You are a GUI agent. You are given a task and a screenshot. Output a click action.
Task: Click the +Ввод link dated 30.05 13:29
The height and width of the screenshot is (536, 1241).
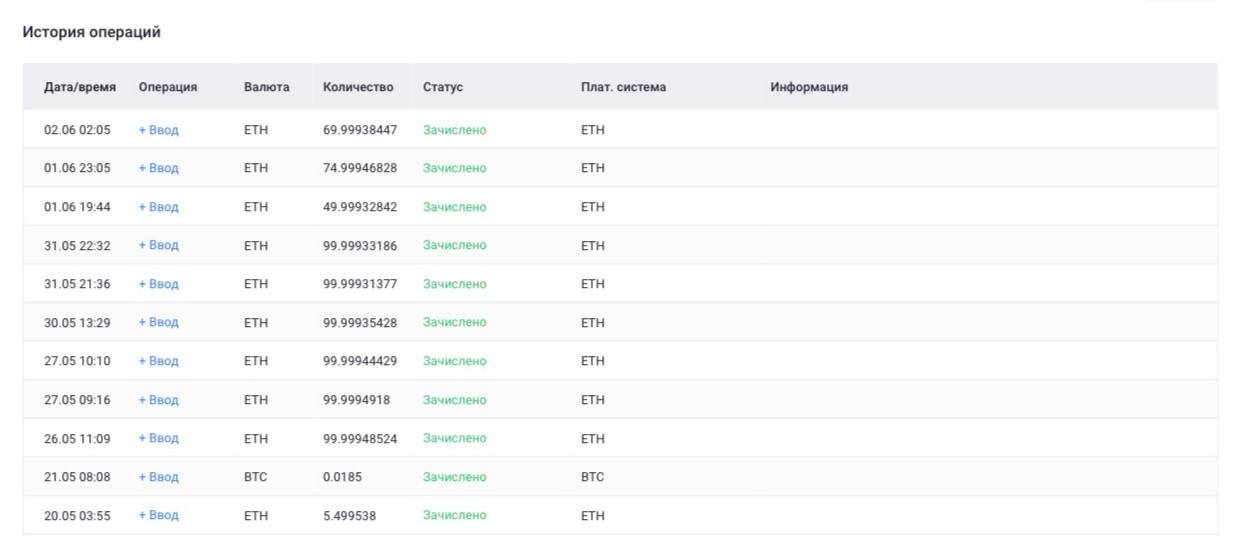[x=158, y=322]
